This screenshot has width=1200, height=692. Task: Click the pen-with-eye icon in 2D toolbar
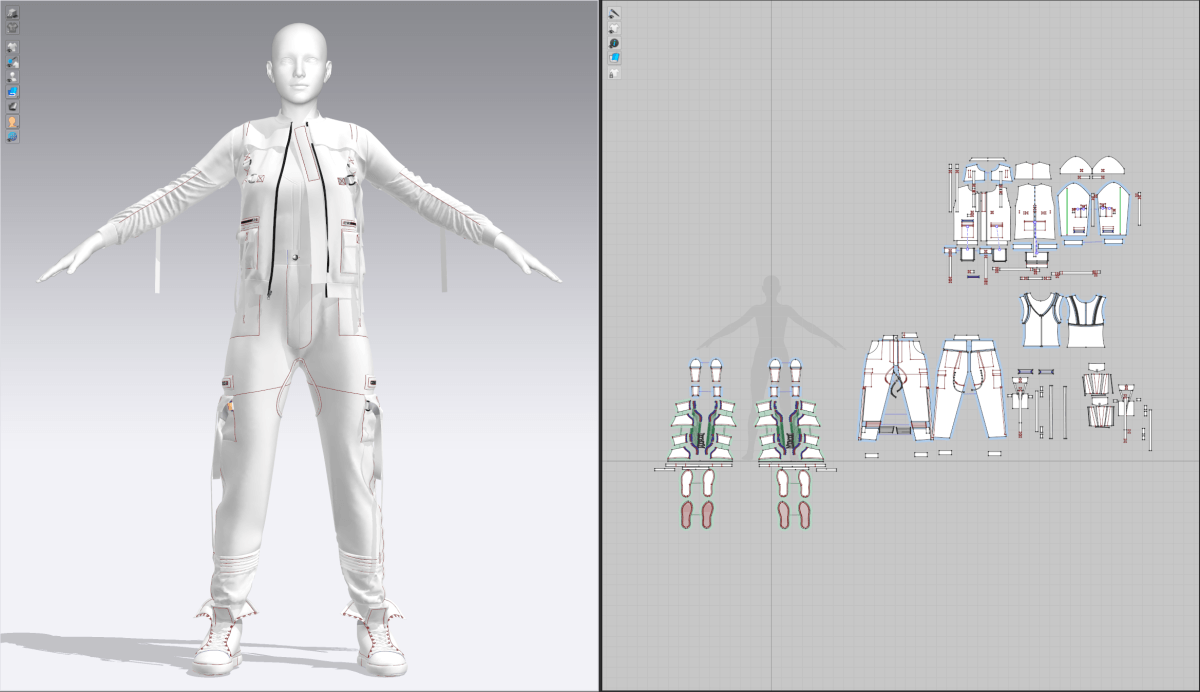[613, 13]
